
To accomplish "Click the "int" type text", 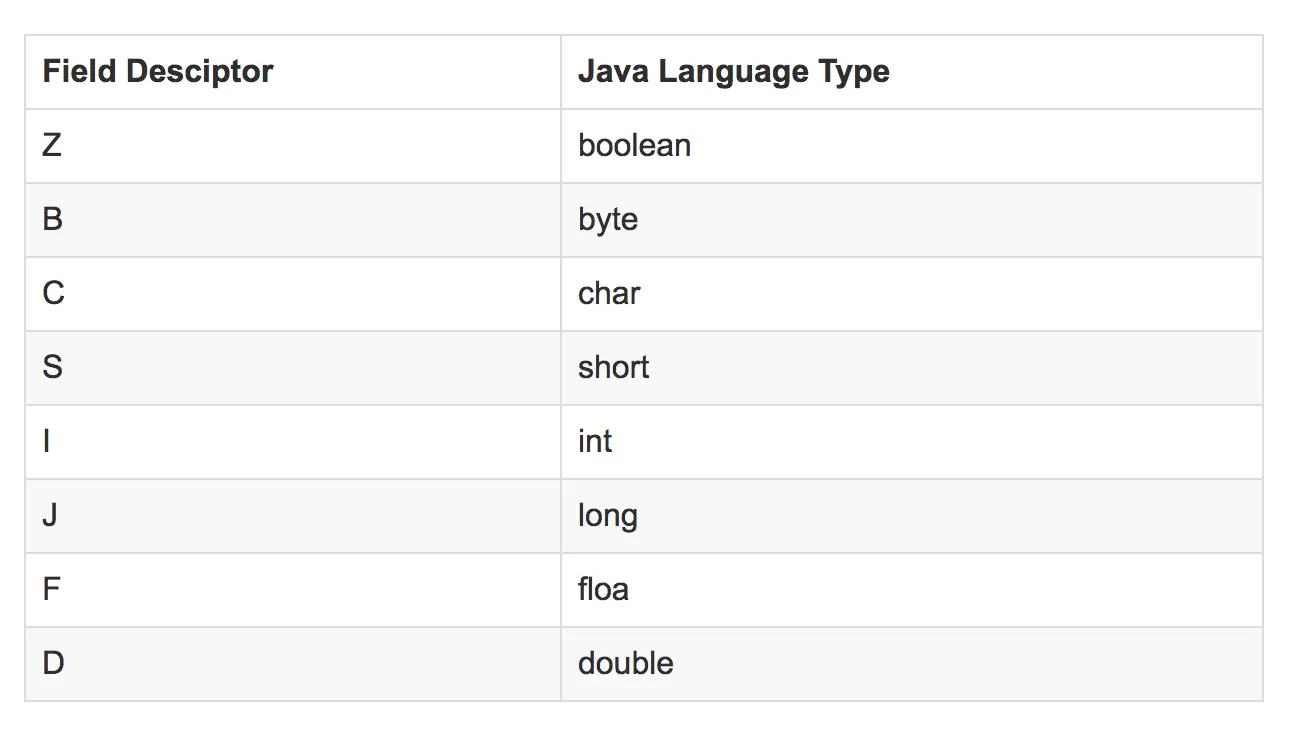I will click(595, 442).
